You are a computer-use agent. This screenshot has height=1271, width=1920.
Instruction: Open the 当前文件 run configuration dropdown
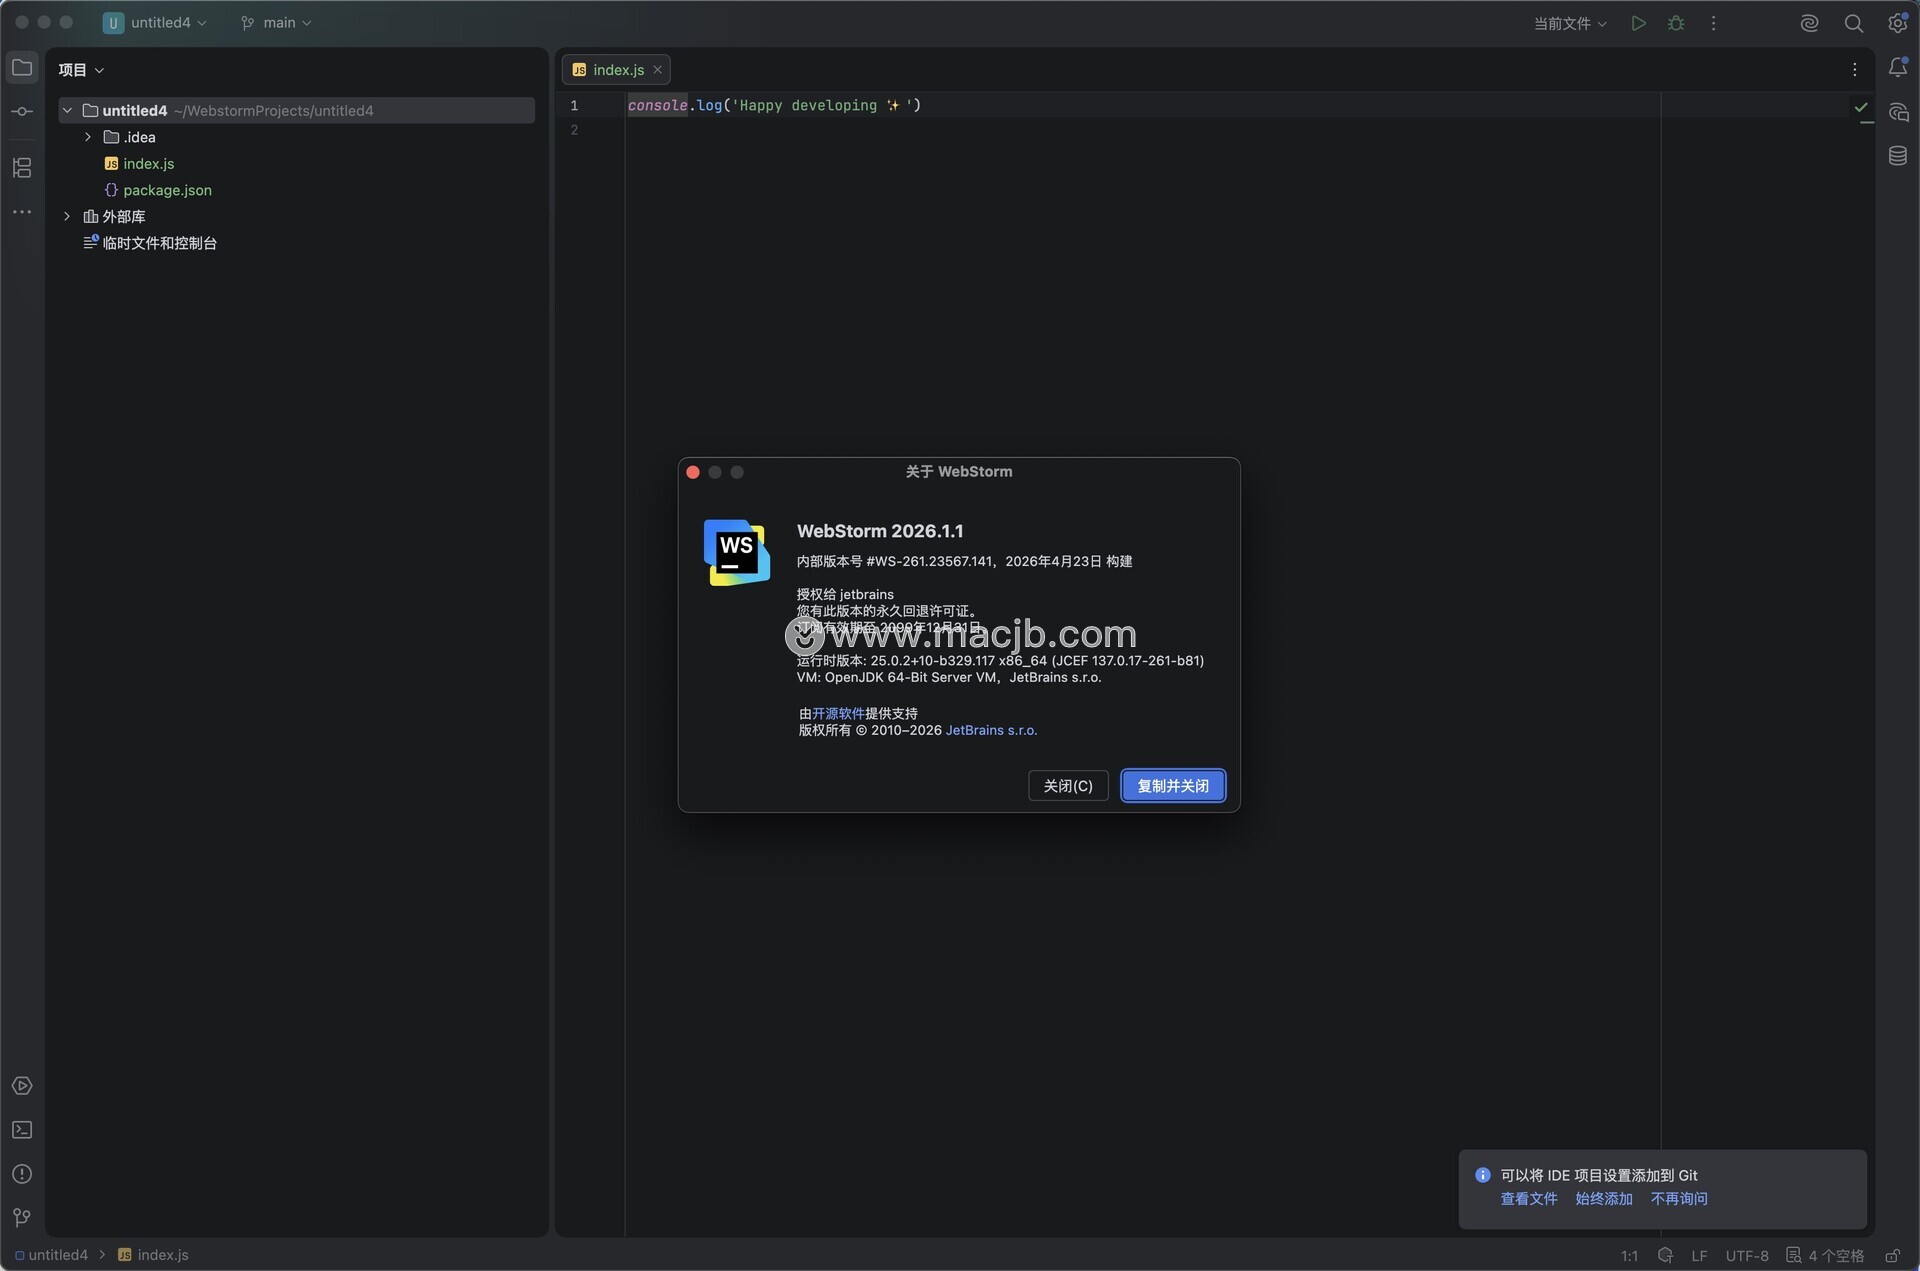pos(1570,23)
